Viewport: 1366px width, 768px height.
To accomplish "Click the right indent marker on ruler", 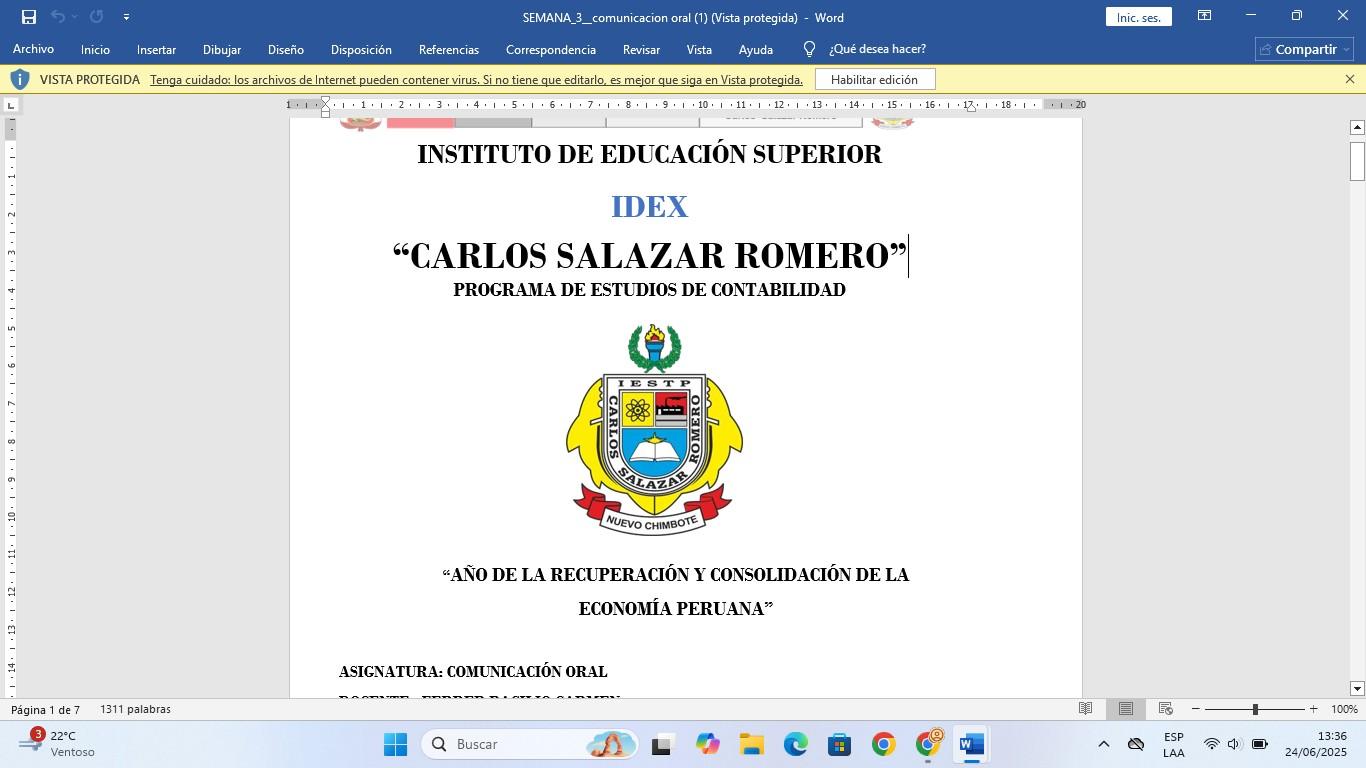I will 970,107.
